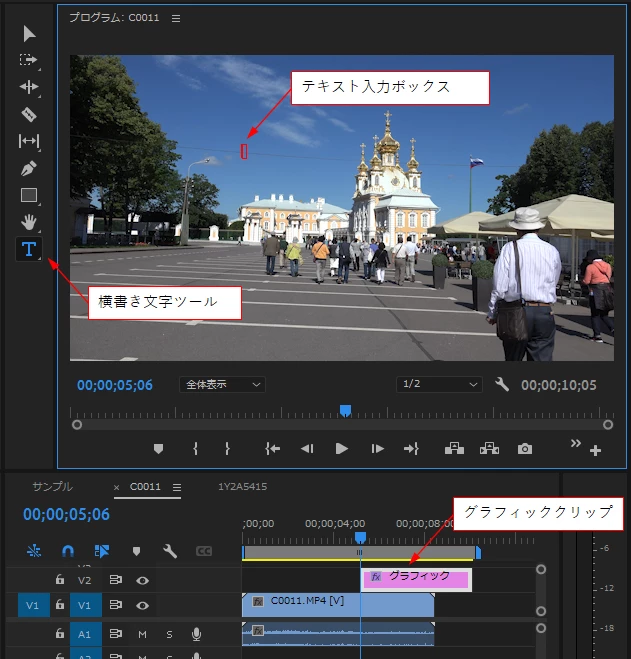Switch to the 1Y2A5415 tab
631x659 pixels.
(243, 487)
